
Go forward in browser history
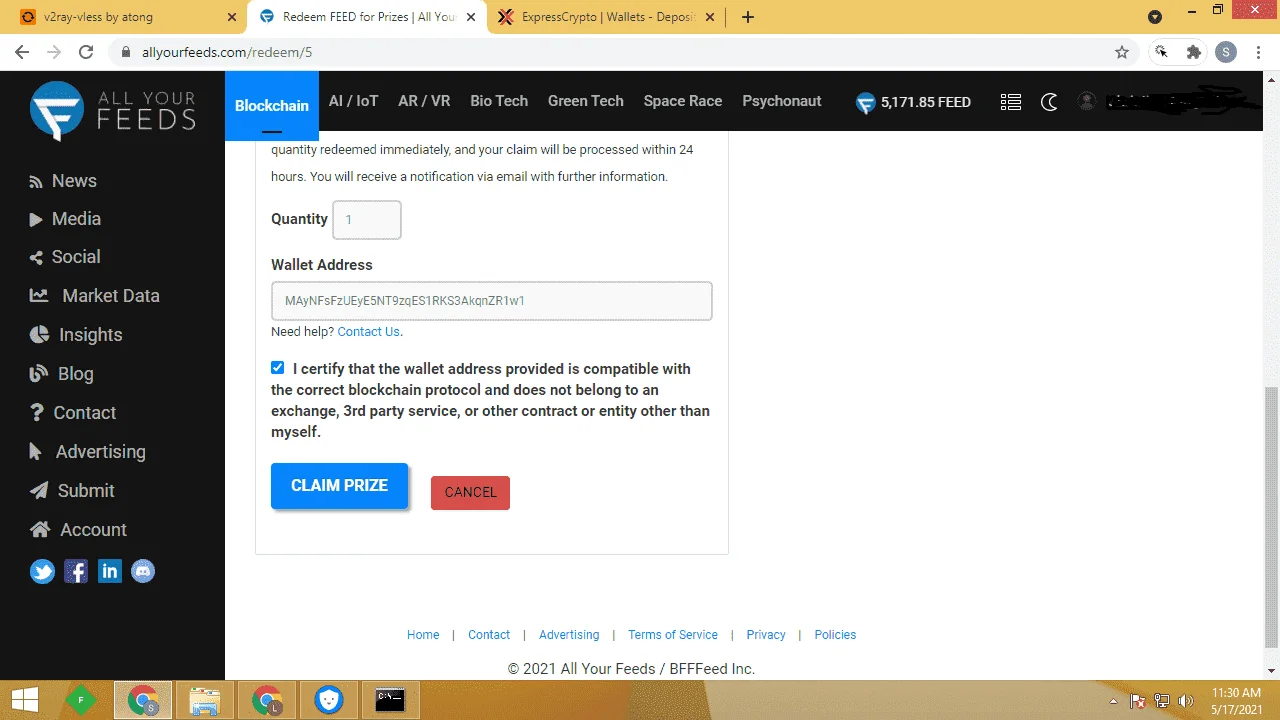tap(54, 52)
